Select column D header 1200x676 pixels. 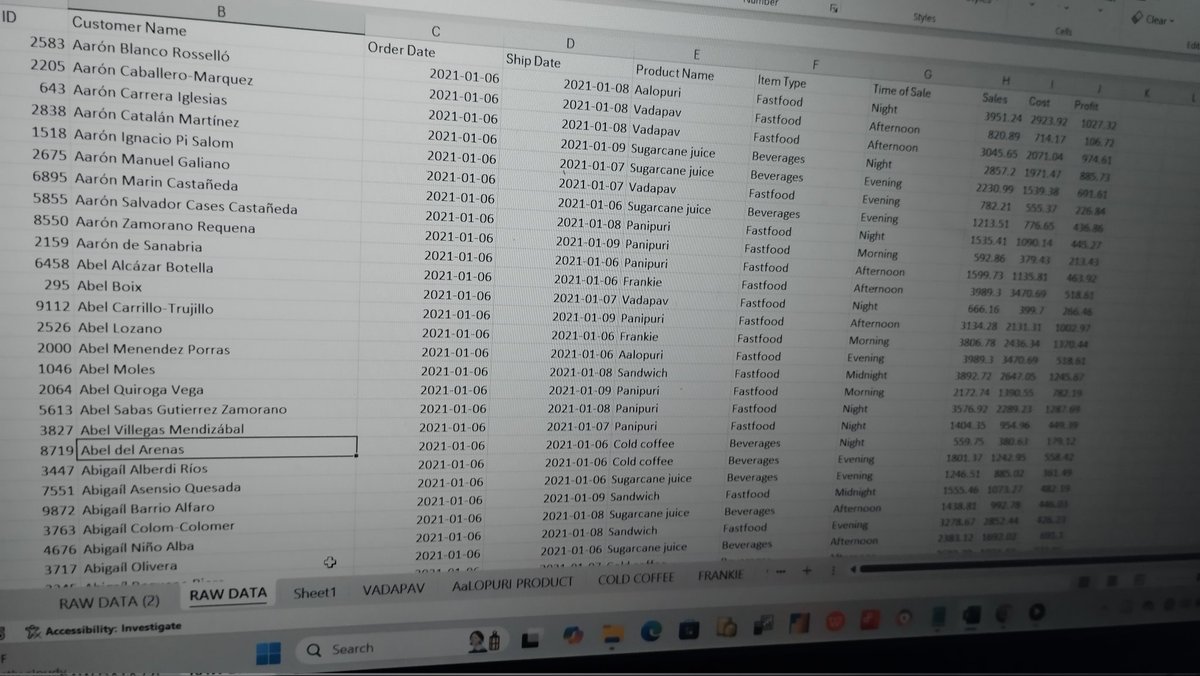[570, 43]
